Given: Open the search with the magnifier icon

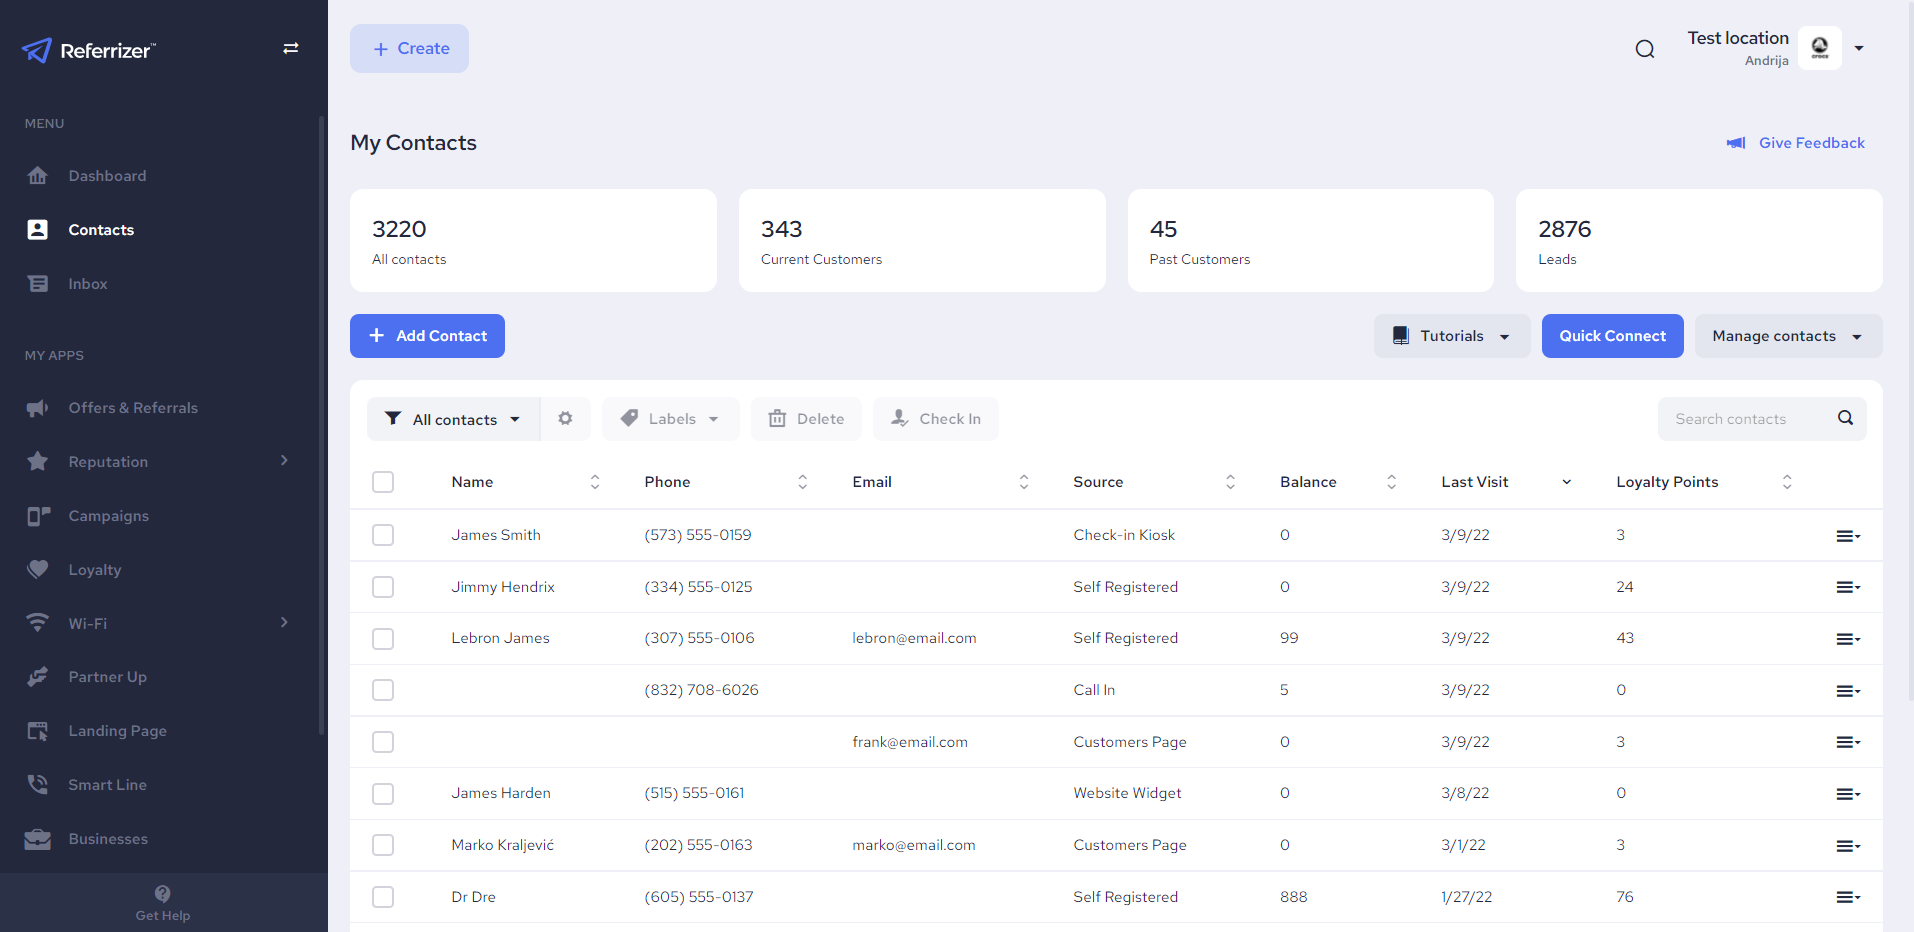Looking at the screenshot, I should click(x=1644, y=48).
